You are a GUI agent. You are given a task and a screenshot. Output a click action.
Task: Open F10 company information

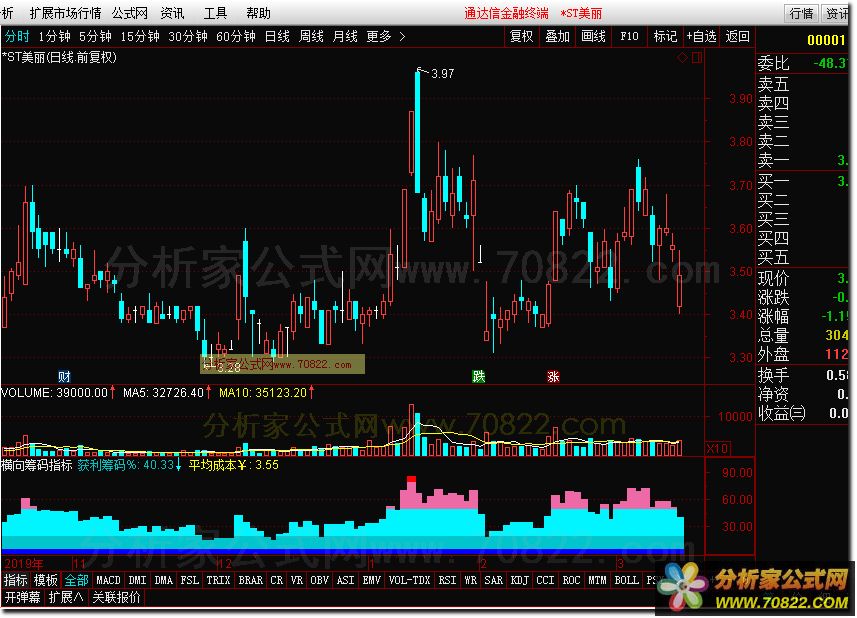630,37
